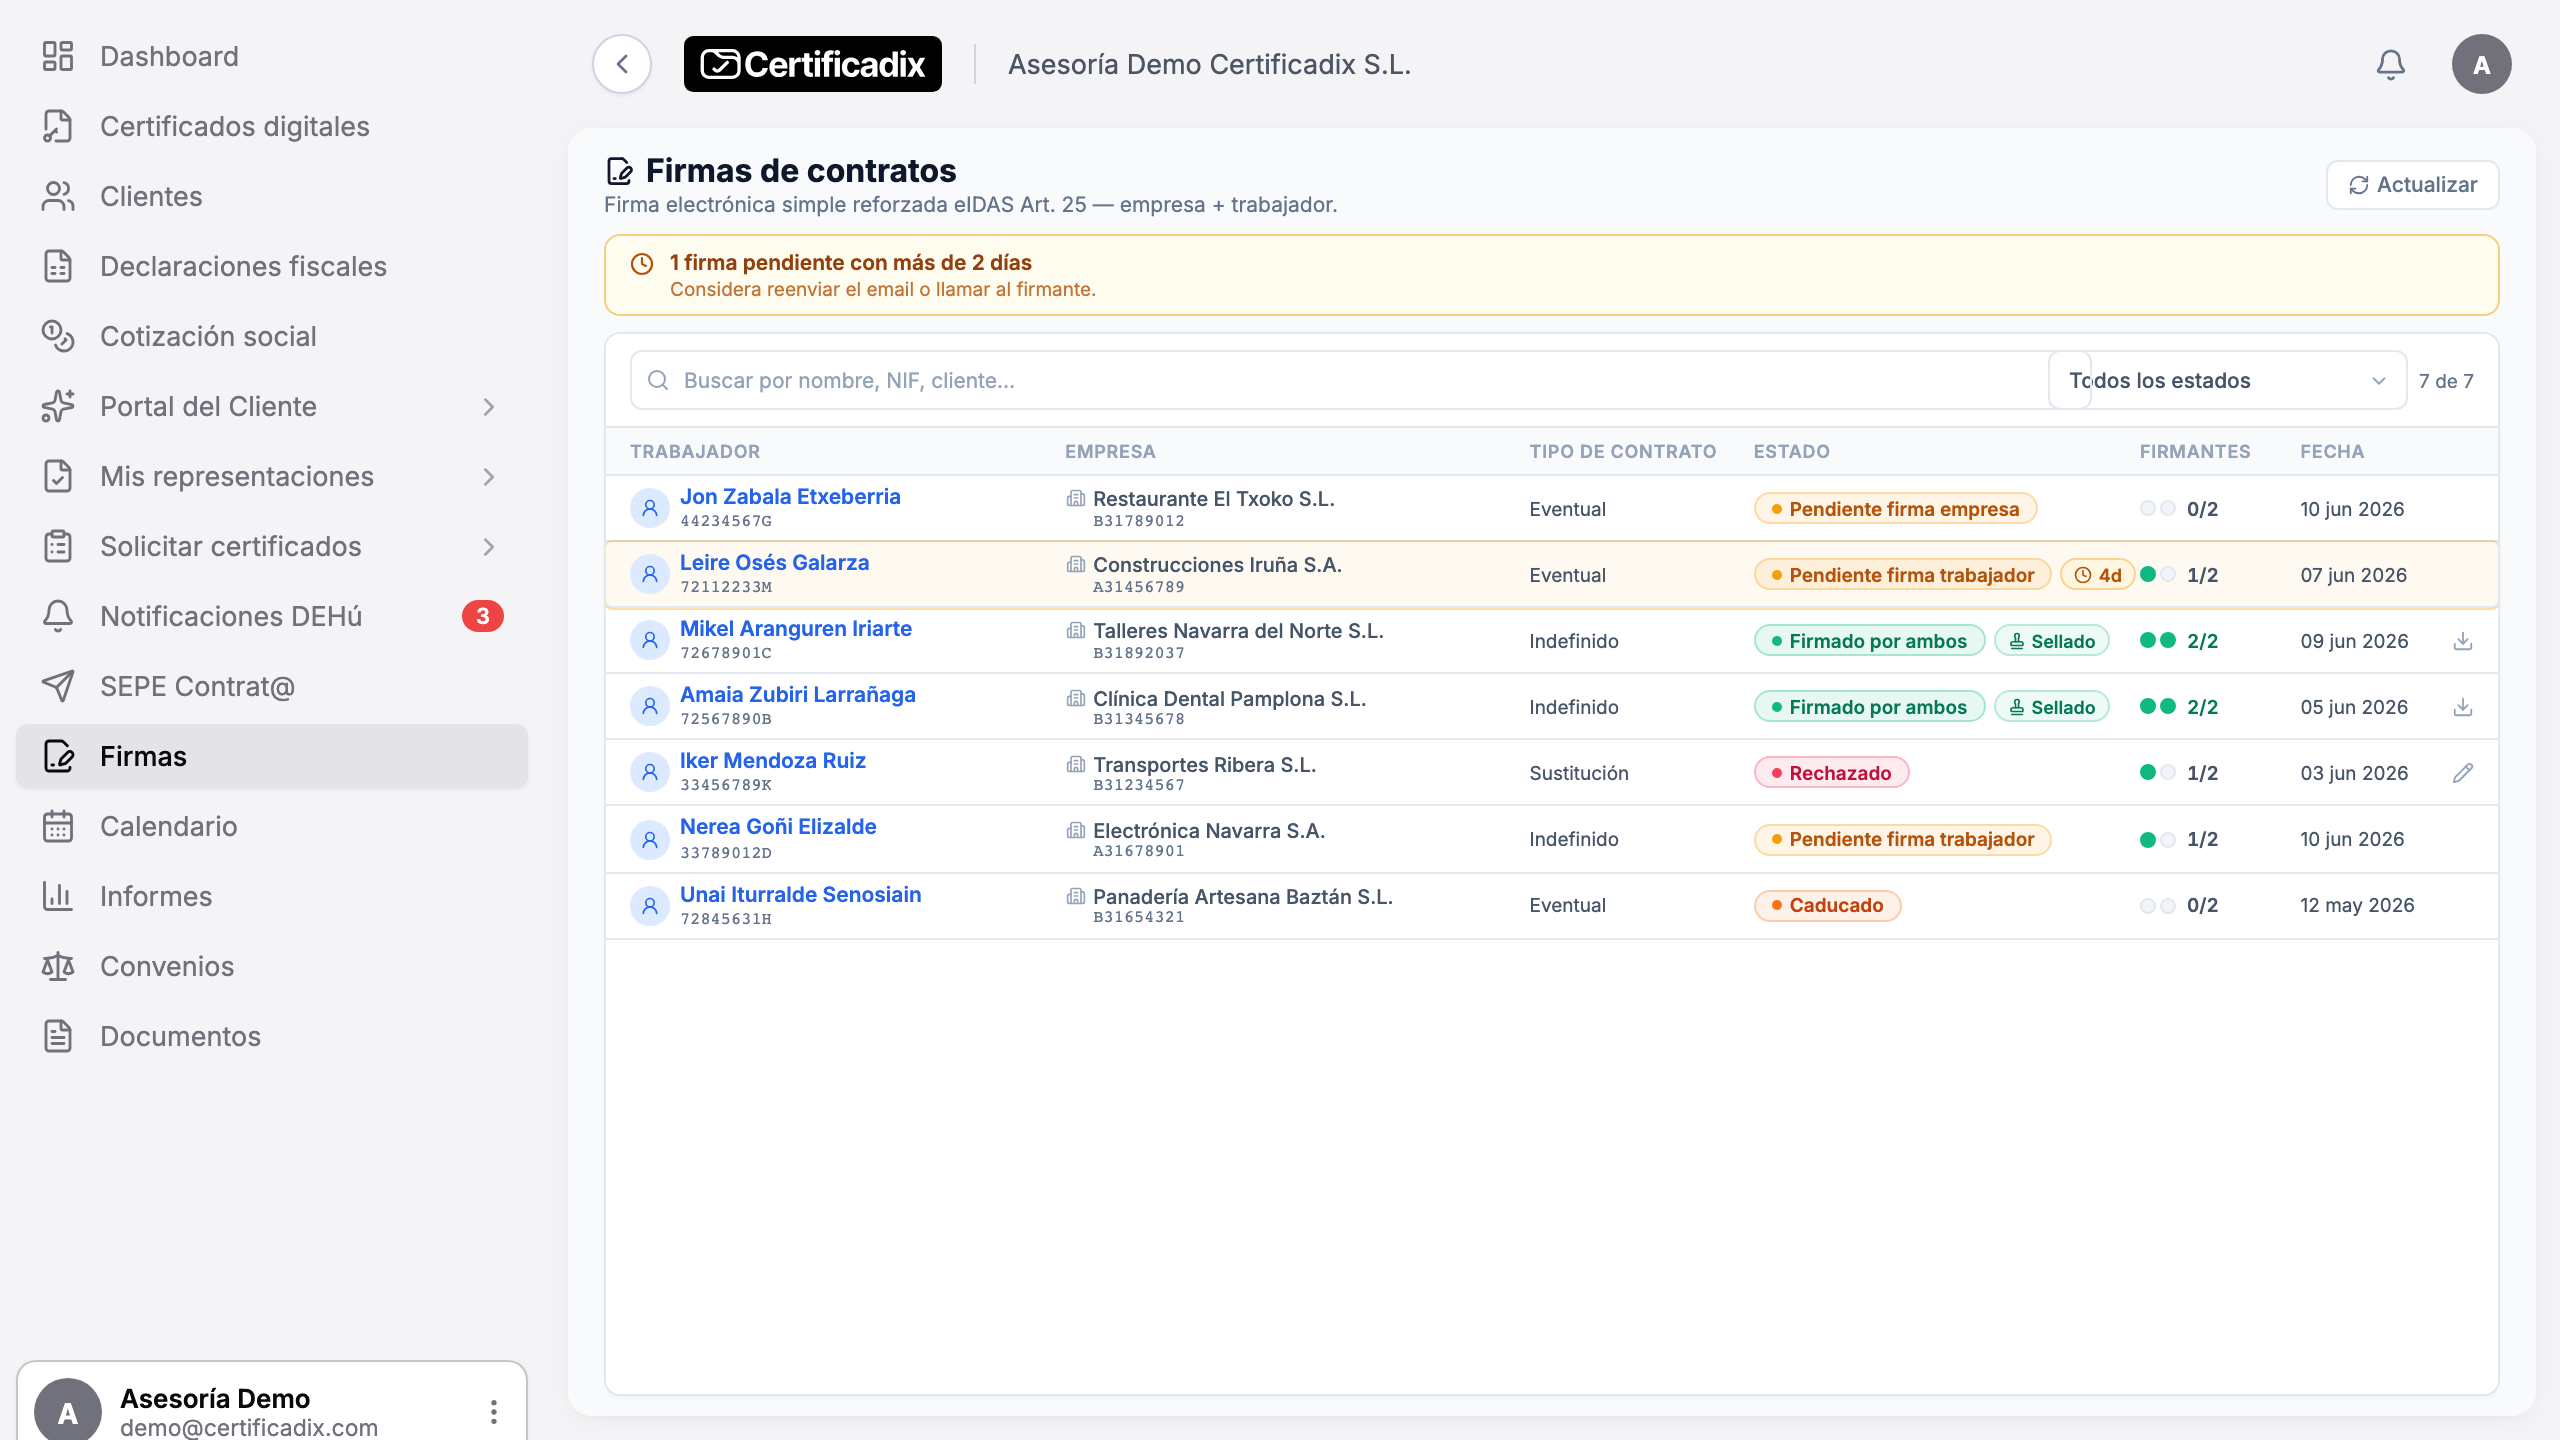Click avatar icon of Jon Zabala Etxeberria

click(x=650, y=508)
